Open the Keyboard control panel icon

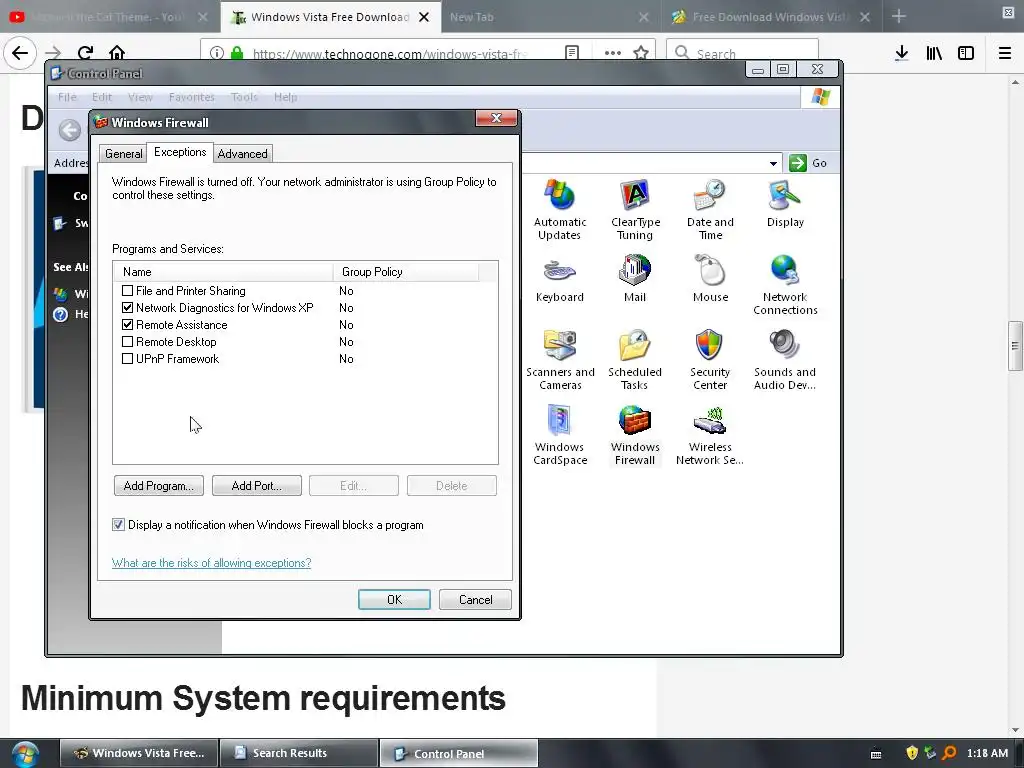(560, 278)
